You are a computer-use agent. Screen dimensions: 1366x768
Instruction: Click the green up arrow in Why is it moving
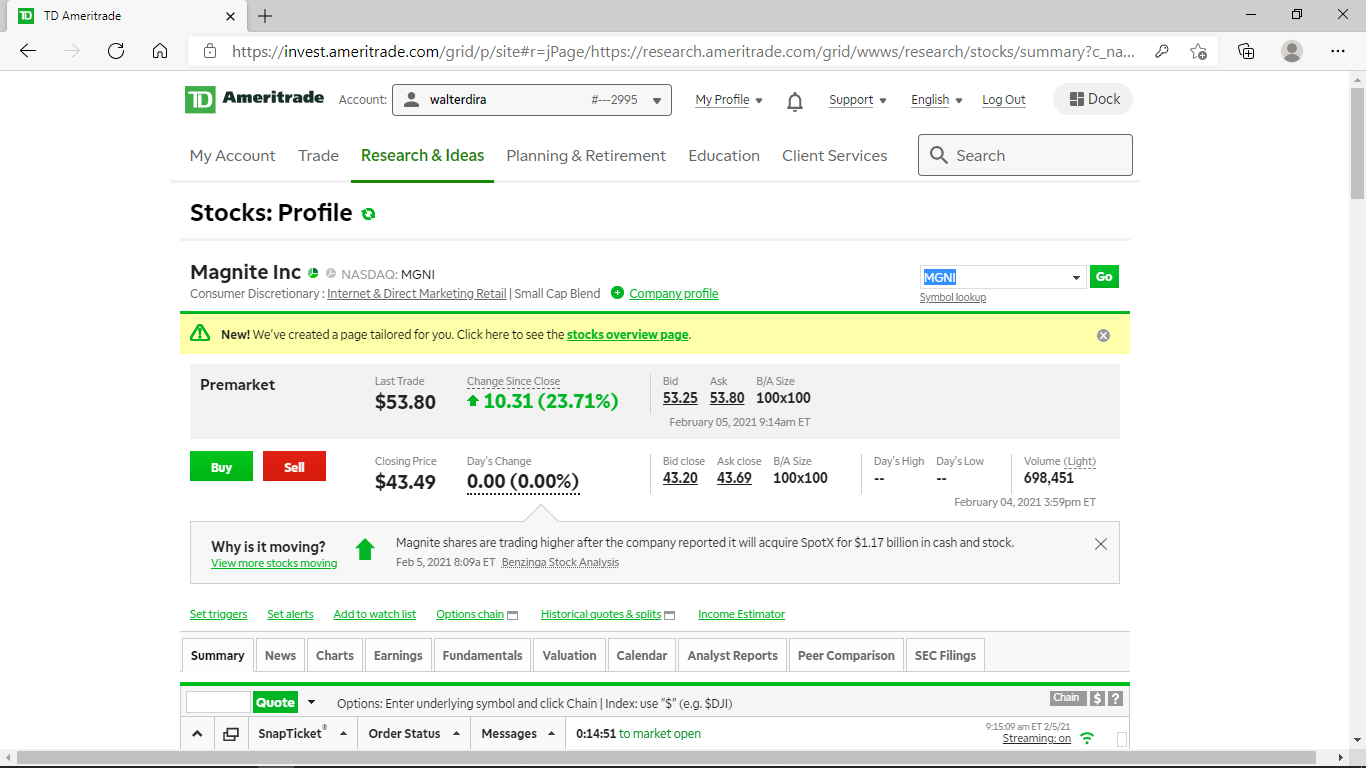pyautogui.click(x=365, y=549)
